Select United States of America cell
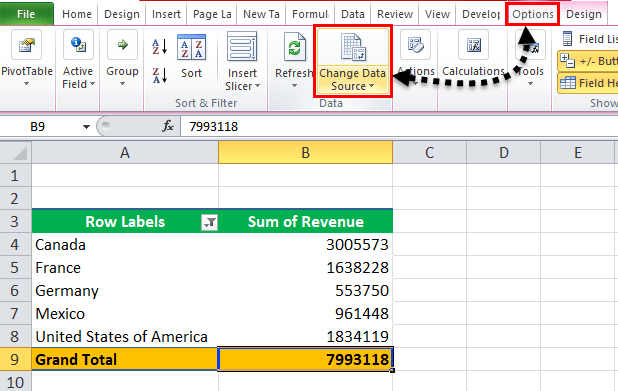The height and width of the screenshot is (391, 618). (x=125, y=337)
